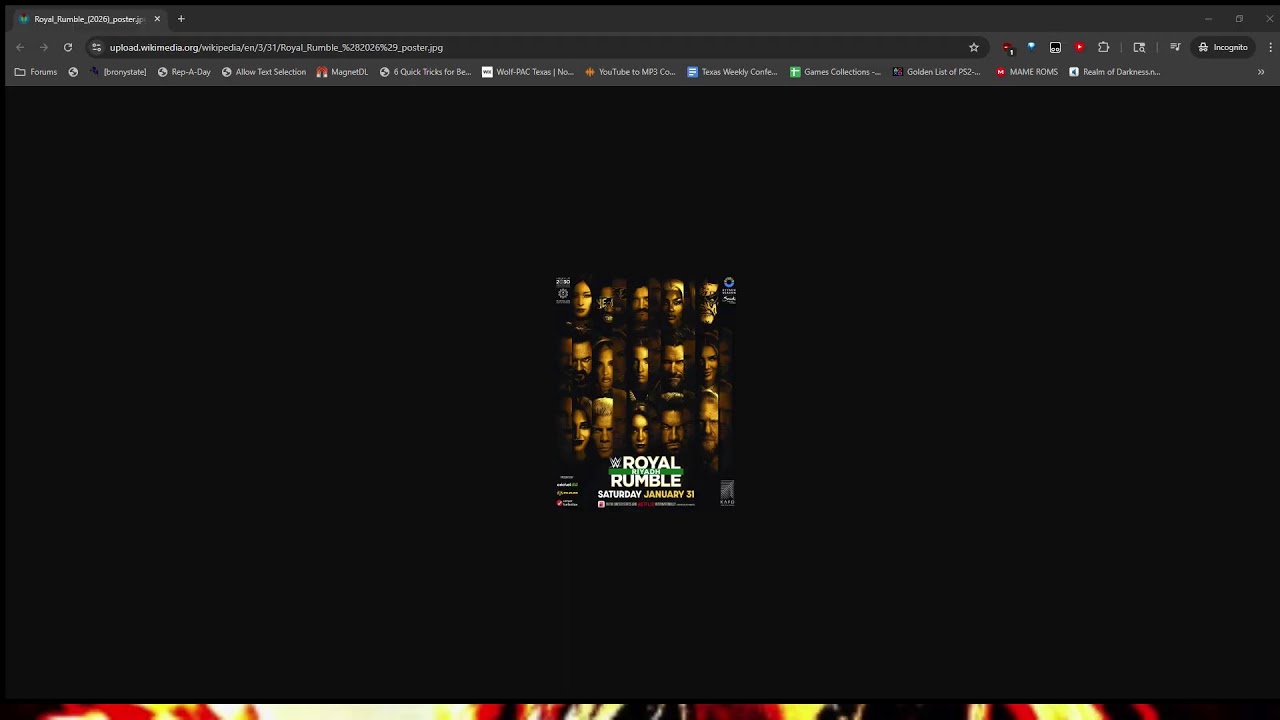
Task: Open the red play-button extension
Action: (x=1079, y=47)
